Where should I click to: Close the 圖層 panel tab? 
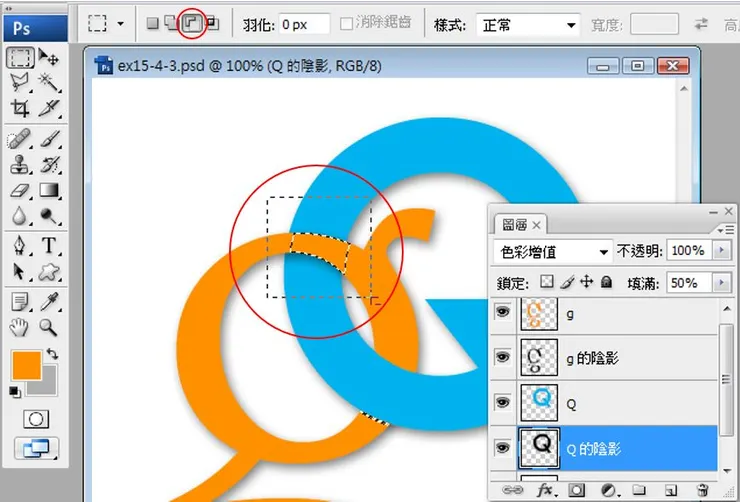(537, 226)
